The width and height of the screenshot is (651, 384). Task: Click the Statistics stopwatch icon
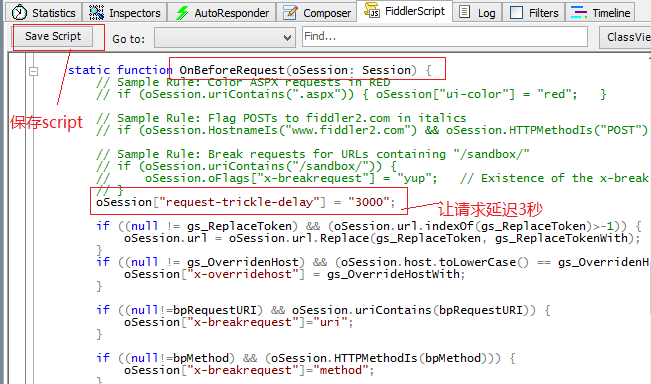[19, 12]
